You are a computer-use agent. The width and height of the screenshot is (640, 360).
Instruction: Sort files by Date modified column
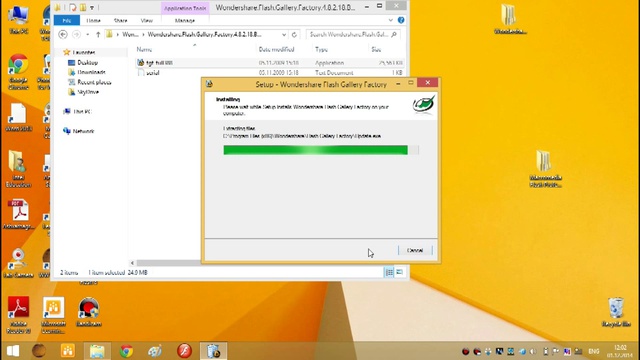(276, 49)
